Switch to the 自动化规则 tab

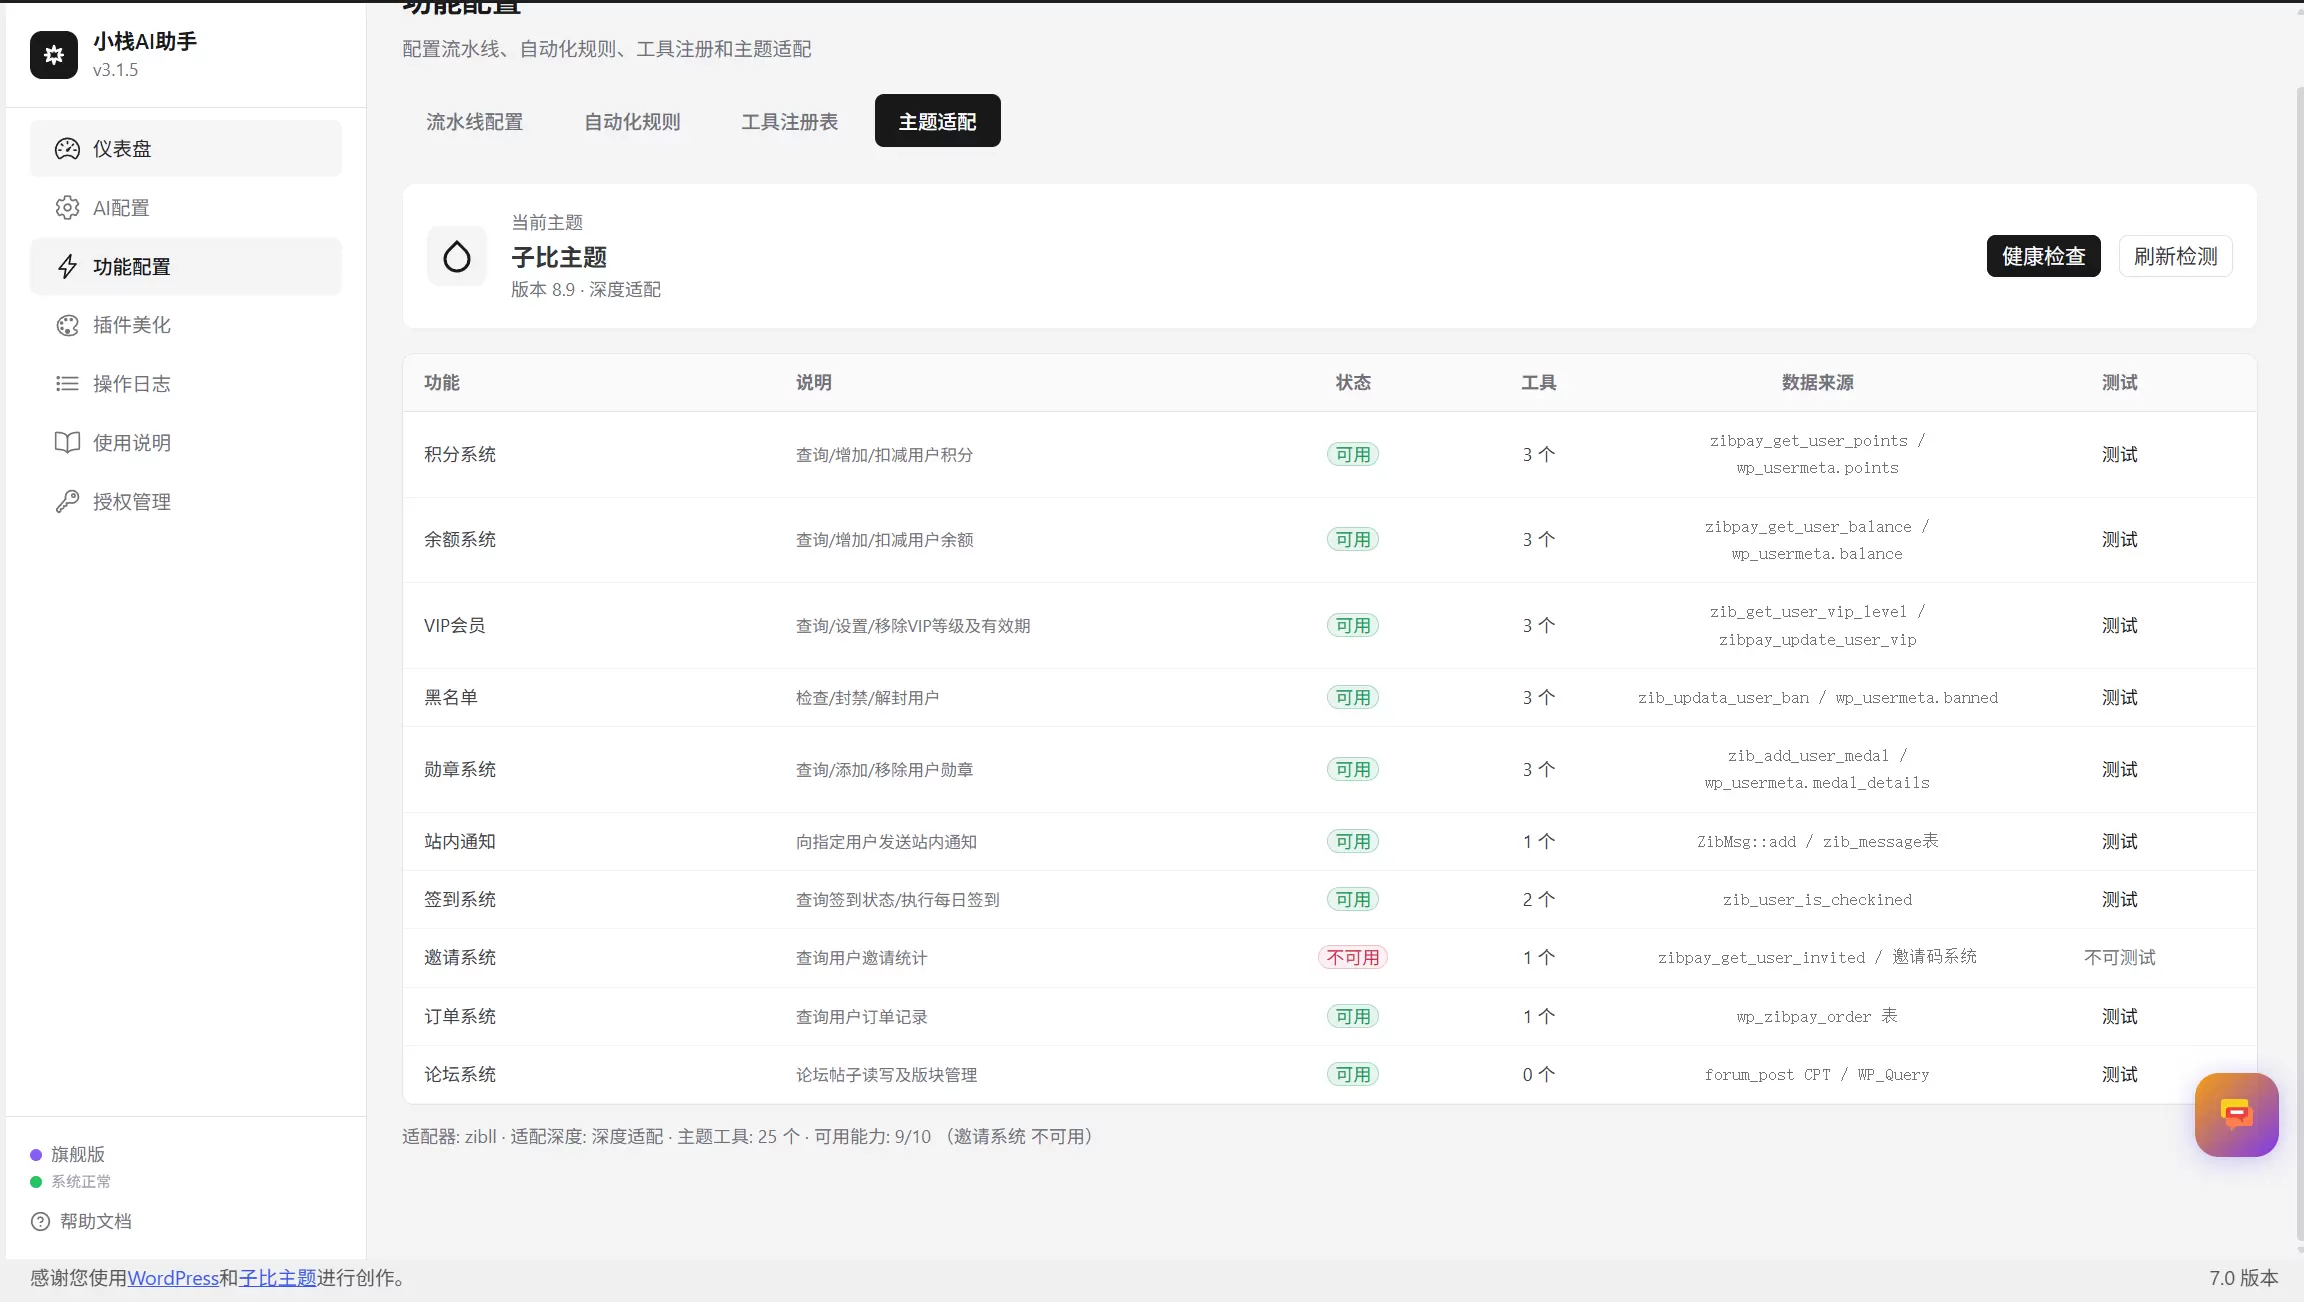click(x=632, y=121)
